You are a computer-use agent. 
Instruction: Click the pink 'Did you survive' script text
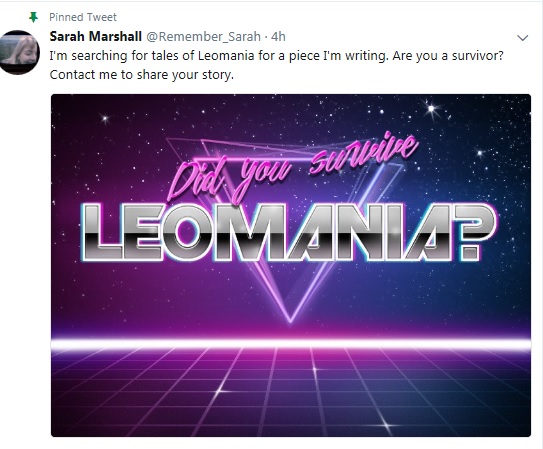coord(293,168)
